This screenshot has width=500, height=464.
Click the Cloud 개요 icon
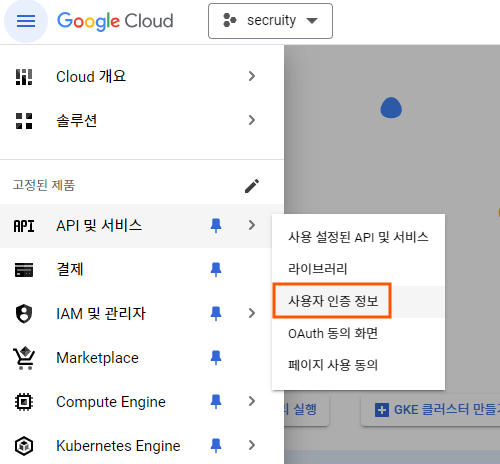[x=24, y=77]
